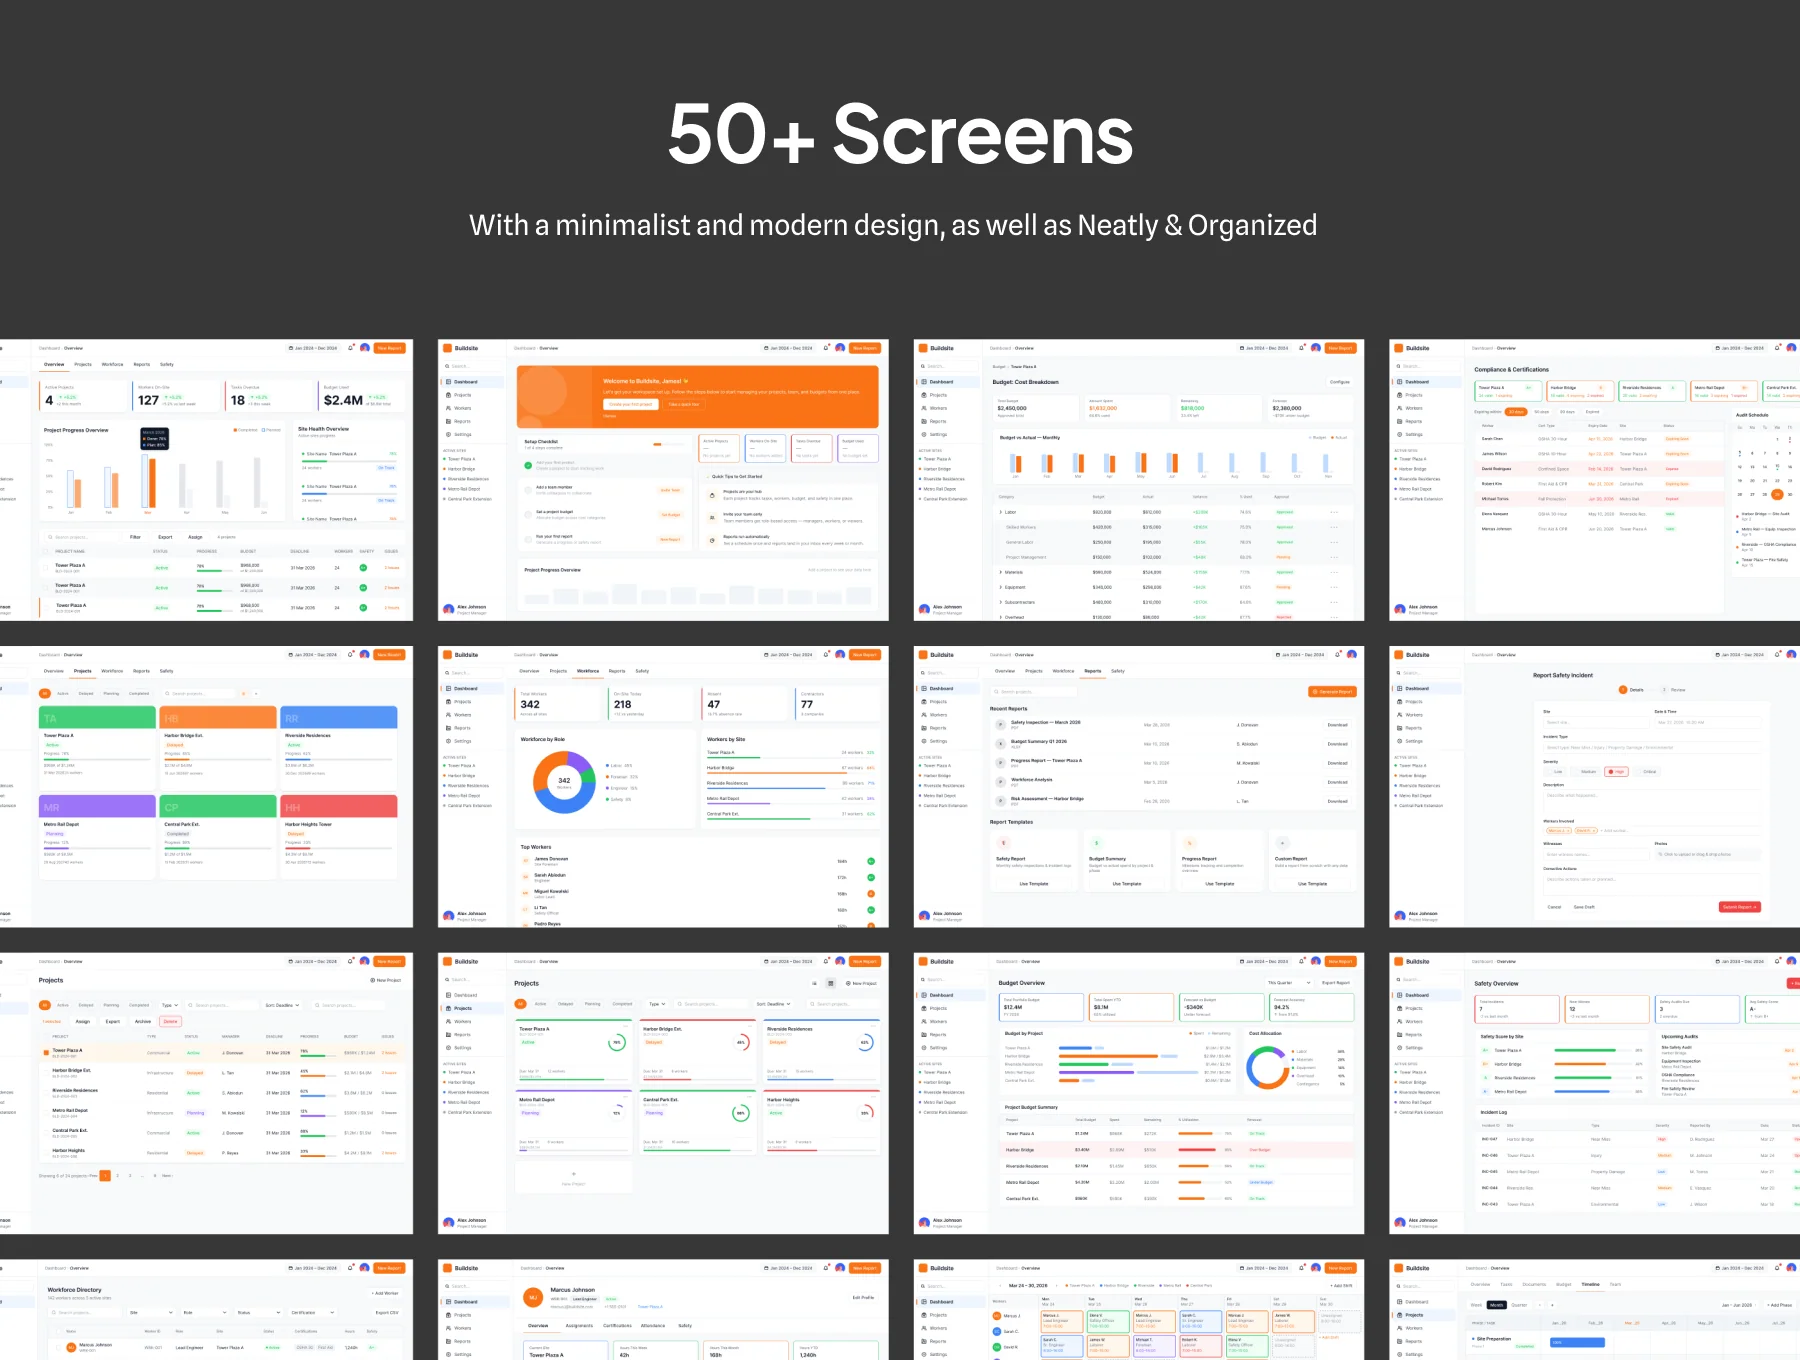Viewport: 1800px width, 1360px height.
Task: Expand Equipment category in Cost Breakdown table
Action: point(1001,587)
